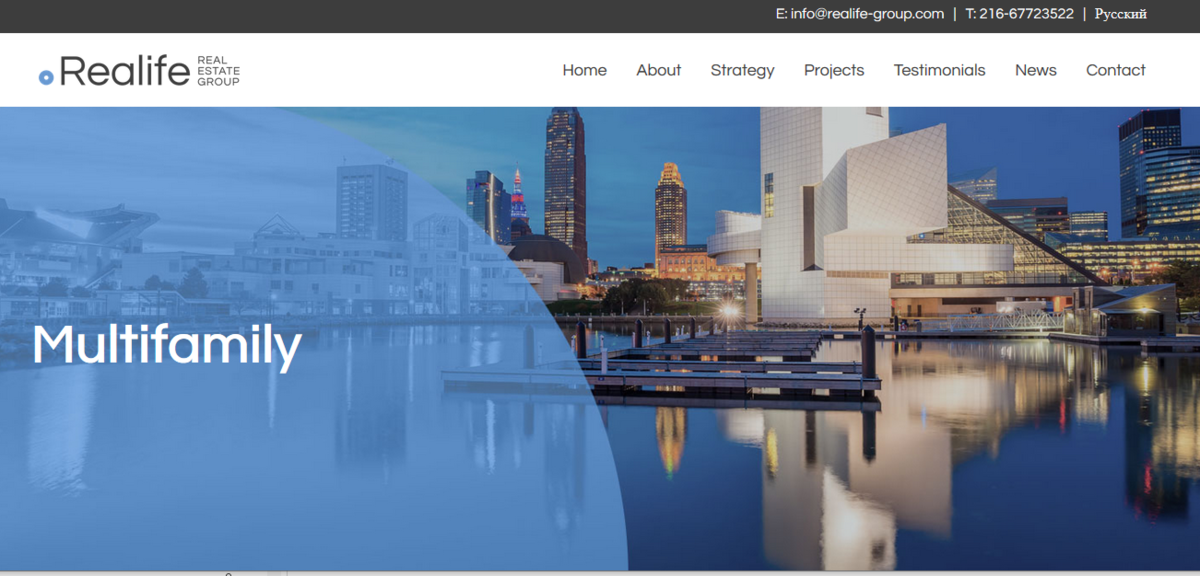
Task: Select Projects in the navigation bar
Action: 834,70
